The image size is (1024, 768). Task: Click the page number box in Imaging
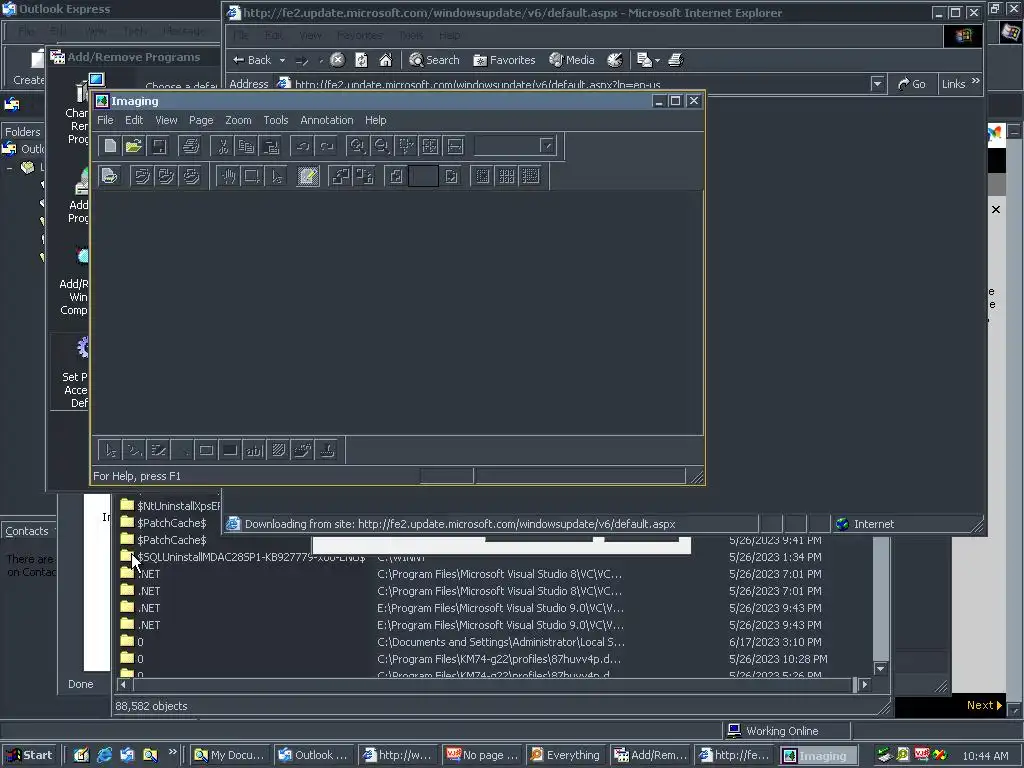[423, 176]
